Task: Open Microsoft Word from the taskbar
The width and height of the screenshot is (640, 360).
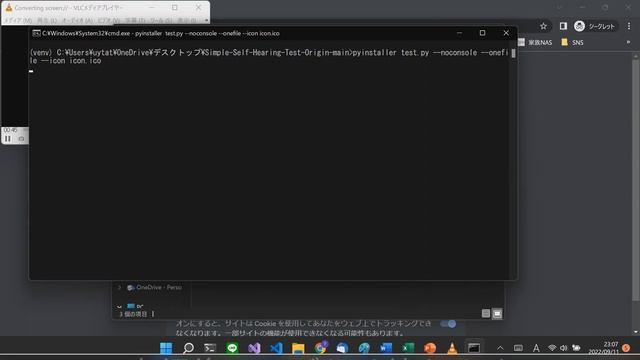Action: 386,348
